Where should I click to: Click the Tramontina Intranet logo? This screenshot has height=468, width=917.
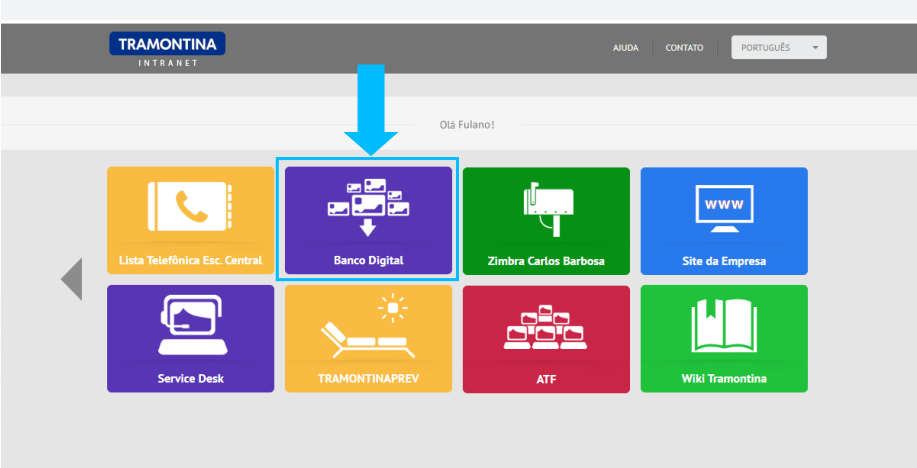pyautogui.click(x=167, y=49)
